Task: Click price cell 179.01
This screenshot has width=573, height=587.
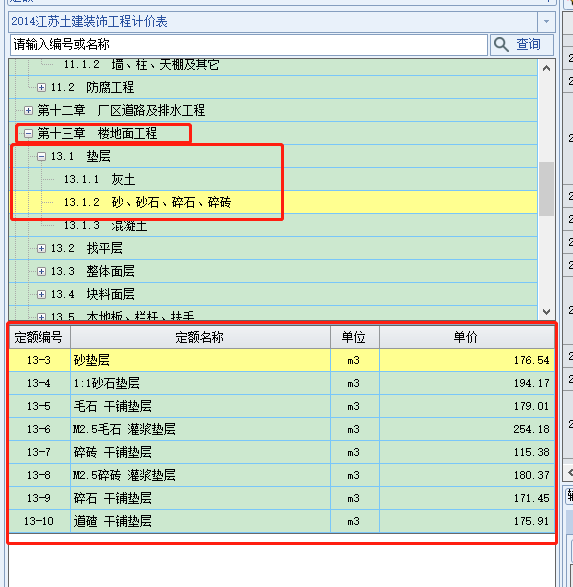Action: [x=467, y=406]
